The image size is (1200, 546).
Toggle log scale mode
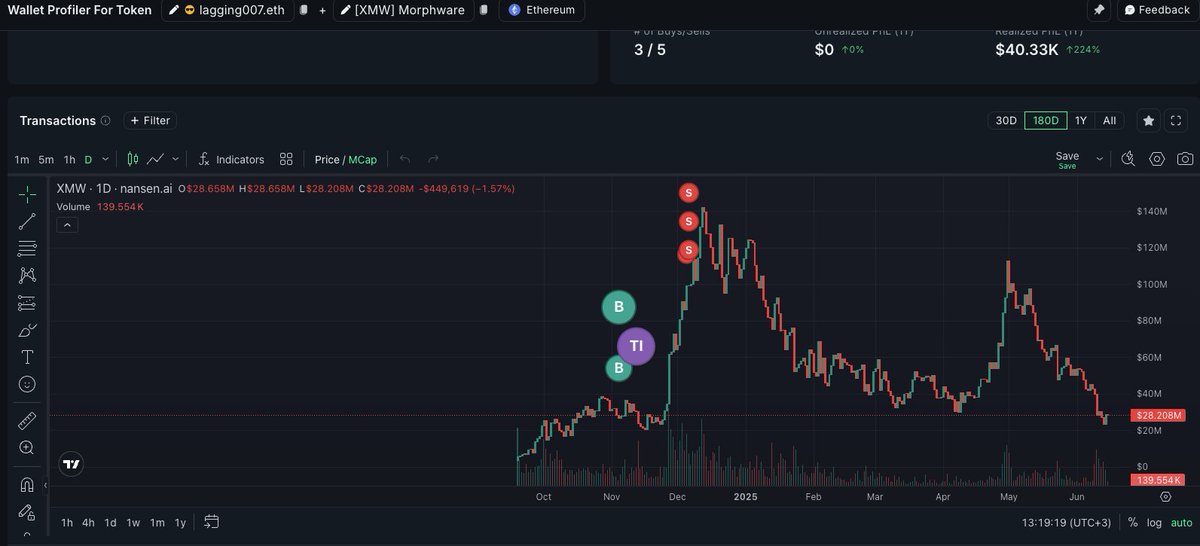point(1154,522)
